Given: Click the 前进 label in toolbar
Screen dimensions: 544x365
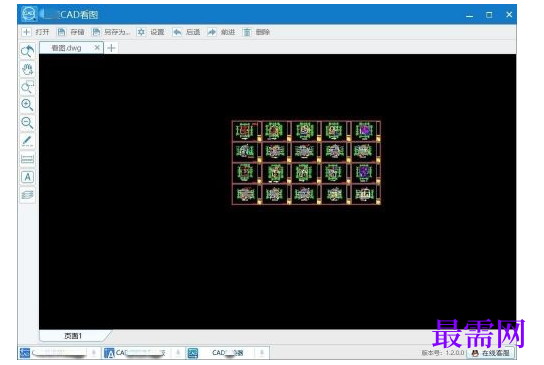Looking at the screenshot, I should [x=228, y=32].
